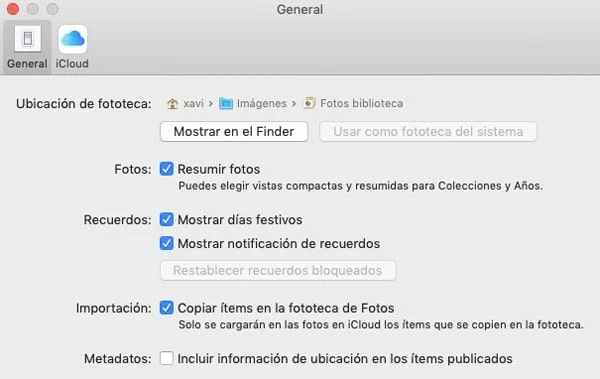The height and width of the screenshot is (379, 600).
Task: Enable Incluir información de ubicación checkbox
Action: pos(166,358)
